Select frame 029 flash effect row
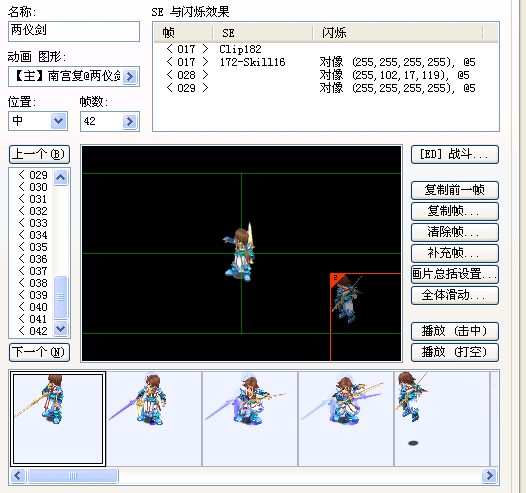Viewport: 526px width, 493px height. [325, 88]
